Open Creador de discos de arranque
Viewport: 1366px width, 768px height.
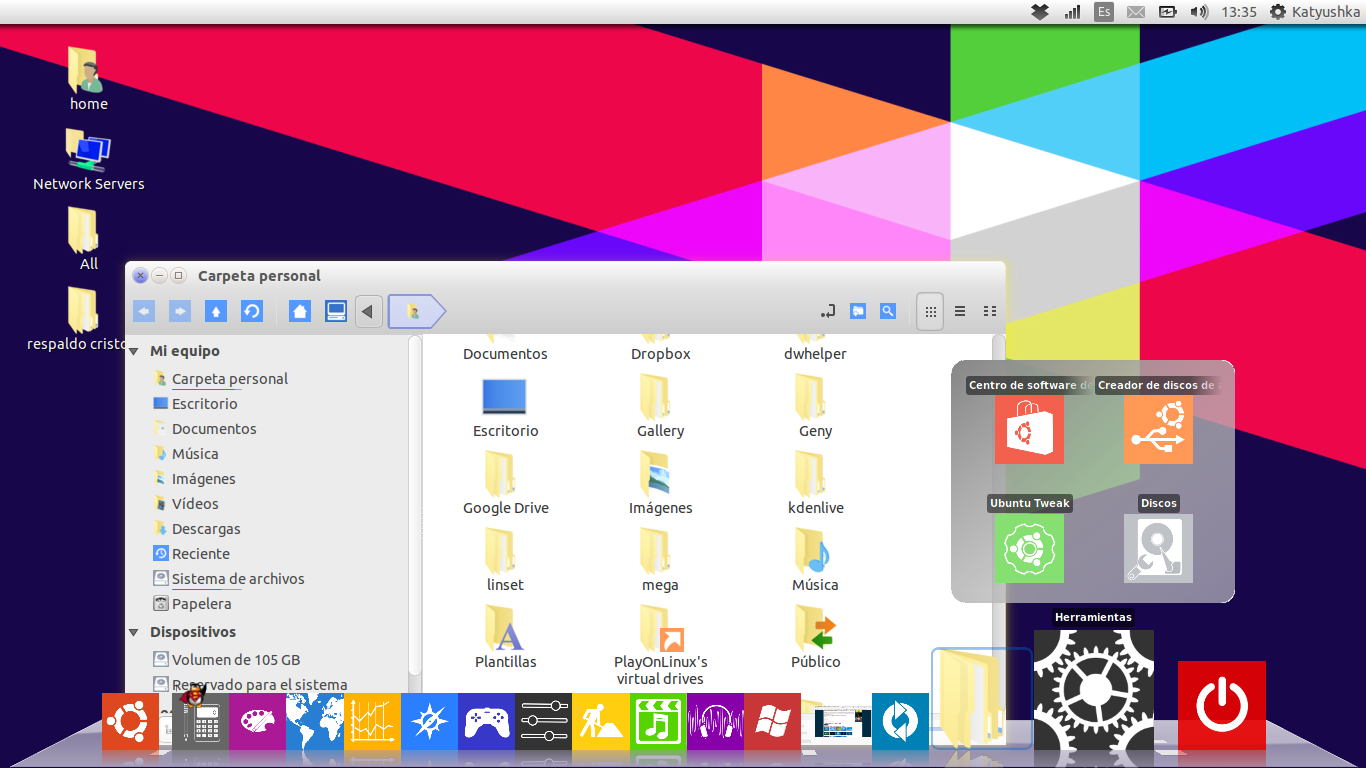click(1158, 428)
